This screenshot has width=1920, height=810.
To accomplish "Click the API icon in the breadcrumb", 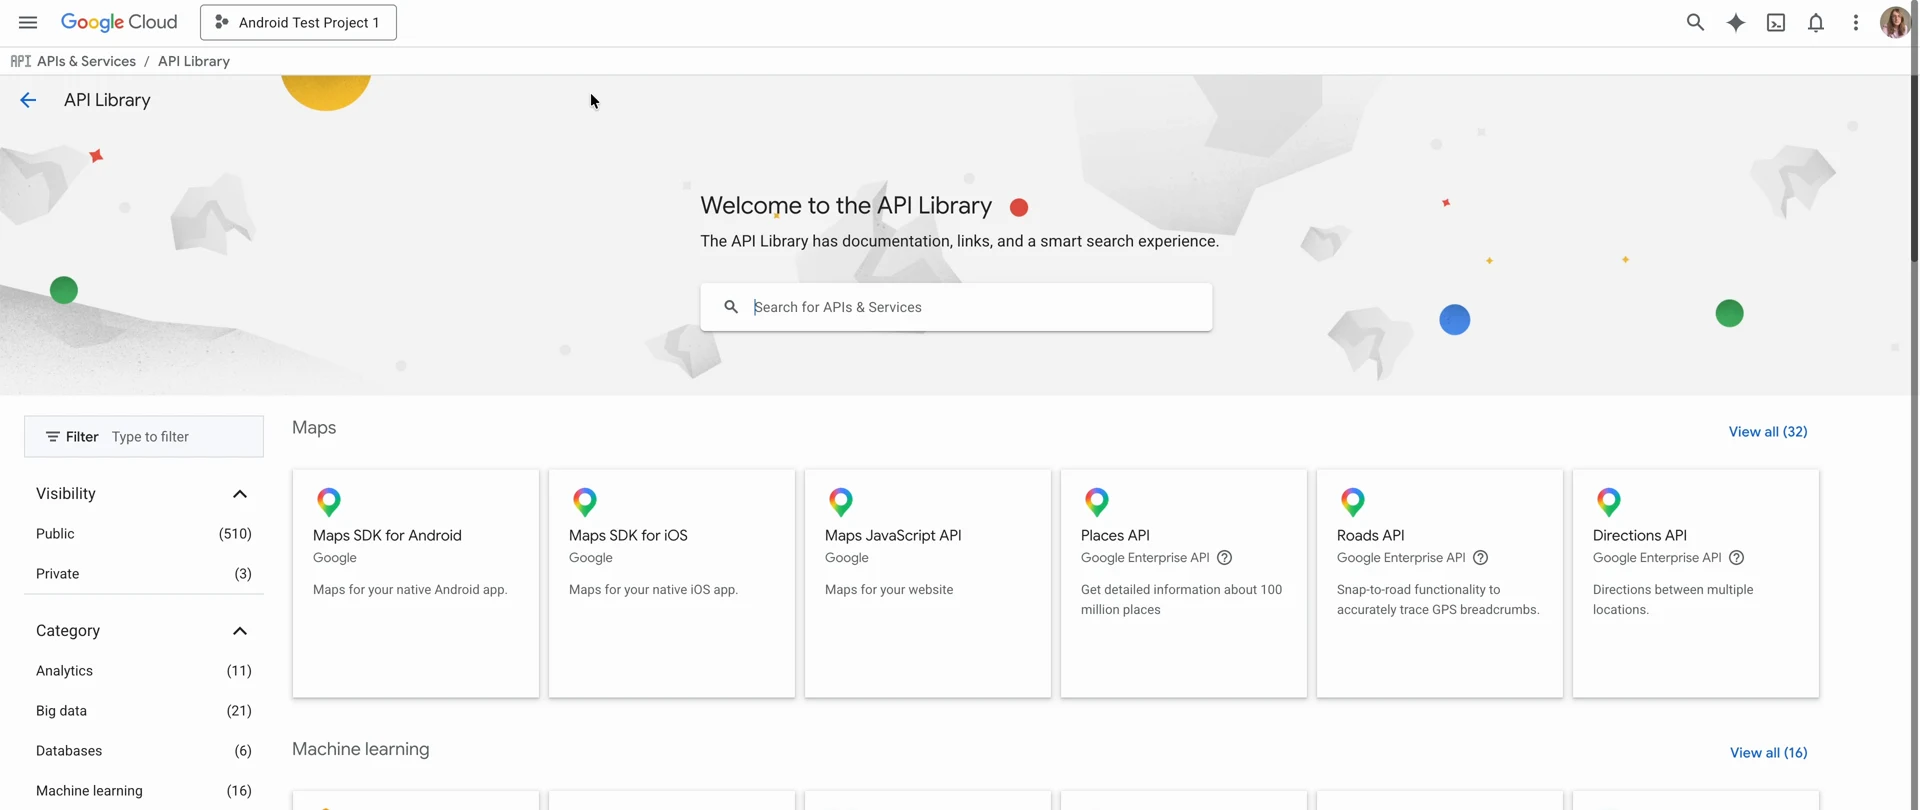I will (20, 61).
